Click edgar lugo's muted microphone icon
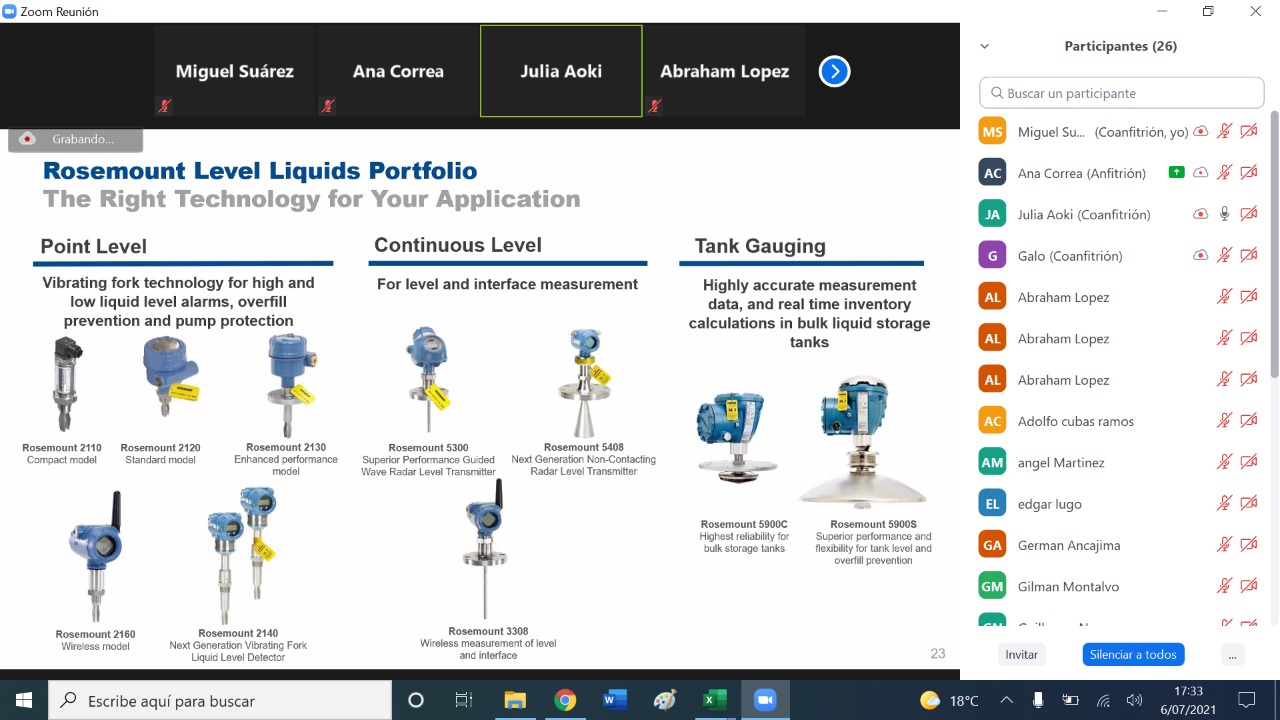Screen dimensions: 1280x720 pyautogui.click(x=1224, y=504)
